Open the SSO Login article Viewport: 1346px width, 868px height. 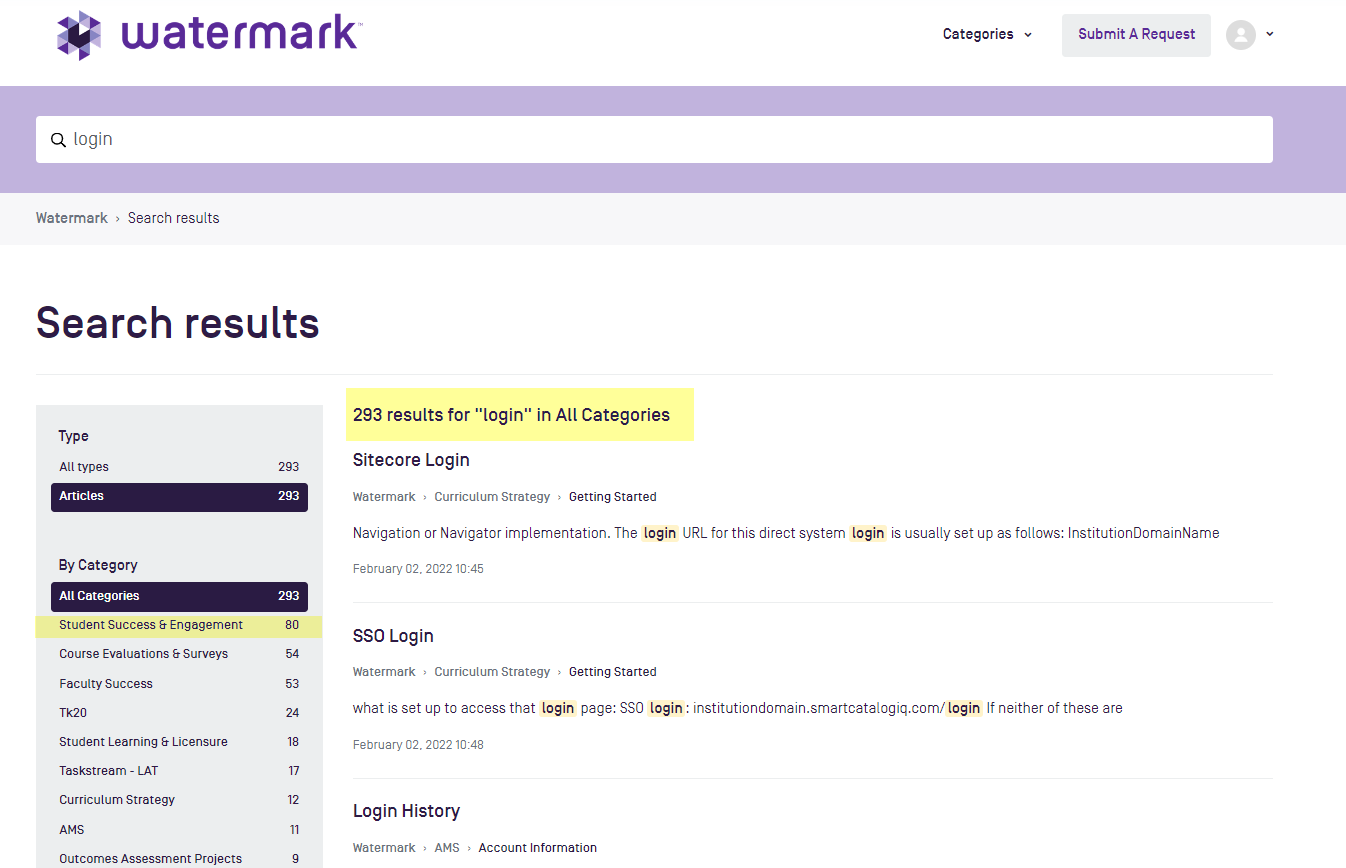tap(393, 636)
